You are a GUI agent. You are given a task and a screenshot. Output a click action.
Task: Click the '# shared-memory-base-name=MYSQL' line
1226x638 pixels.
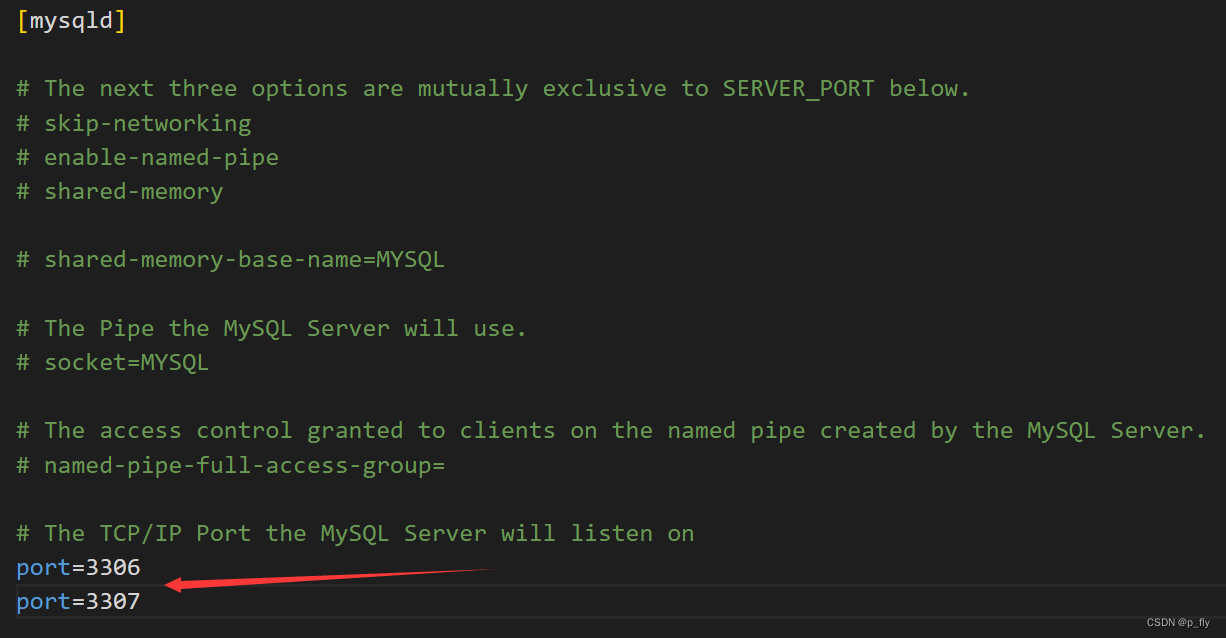(x=230, y=259)
